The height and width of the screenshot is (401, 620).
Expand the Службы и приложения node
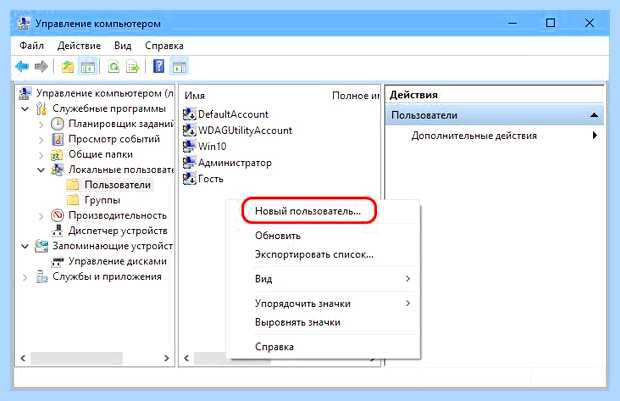25,277
